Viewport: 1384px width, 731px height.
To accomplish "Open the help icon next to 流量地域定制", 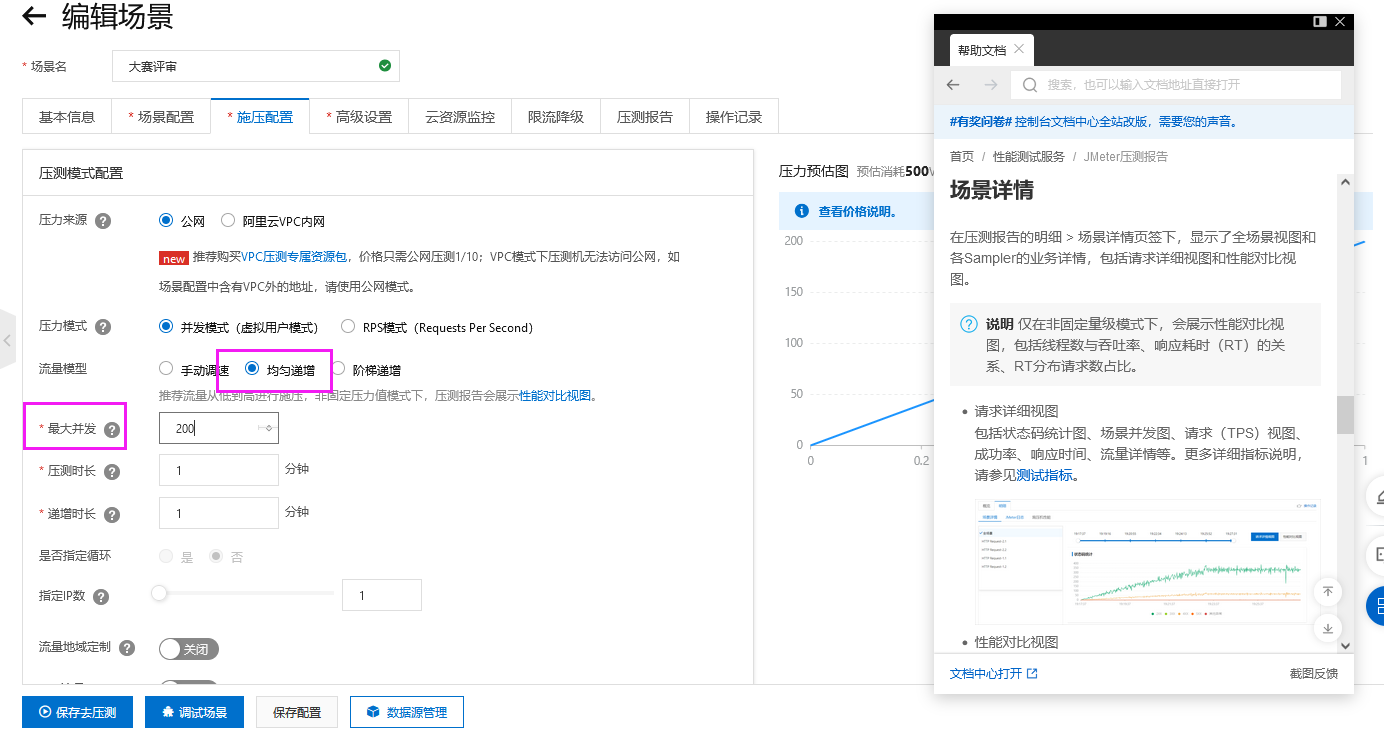I will tap(127, 648).
